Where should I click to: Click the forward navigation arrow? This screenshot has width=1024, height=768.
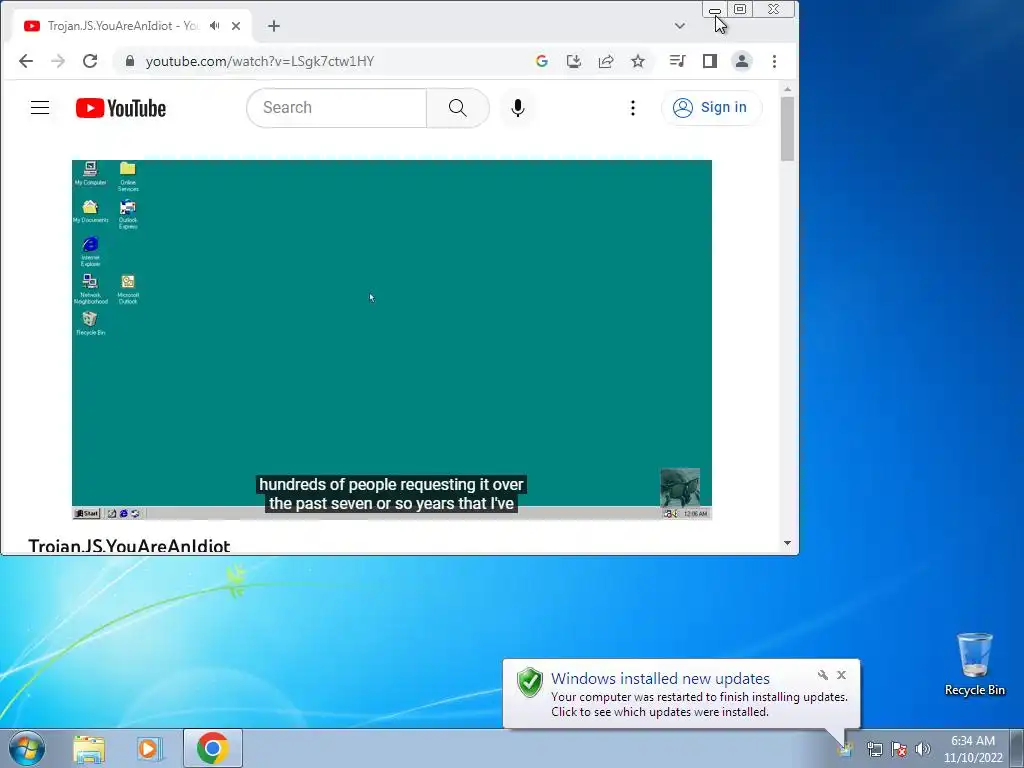(58, 61)
